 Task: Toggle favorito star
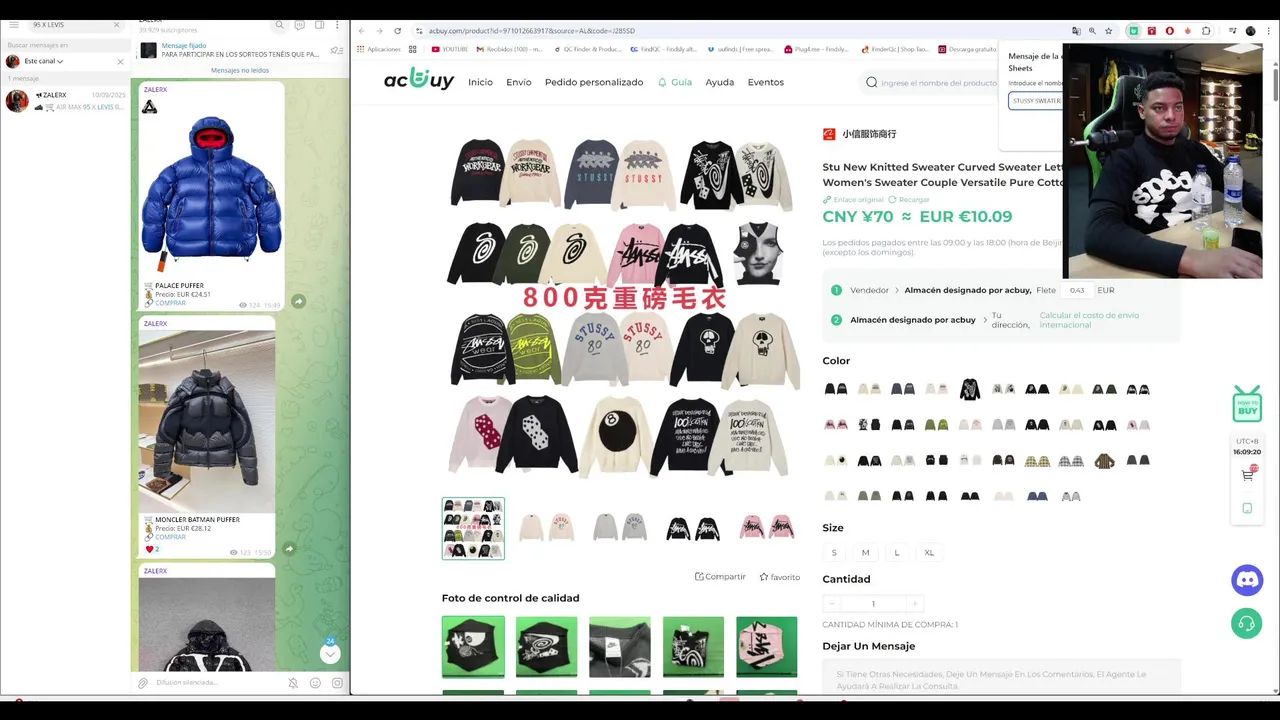click(779, 577)
